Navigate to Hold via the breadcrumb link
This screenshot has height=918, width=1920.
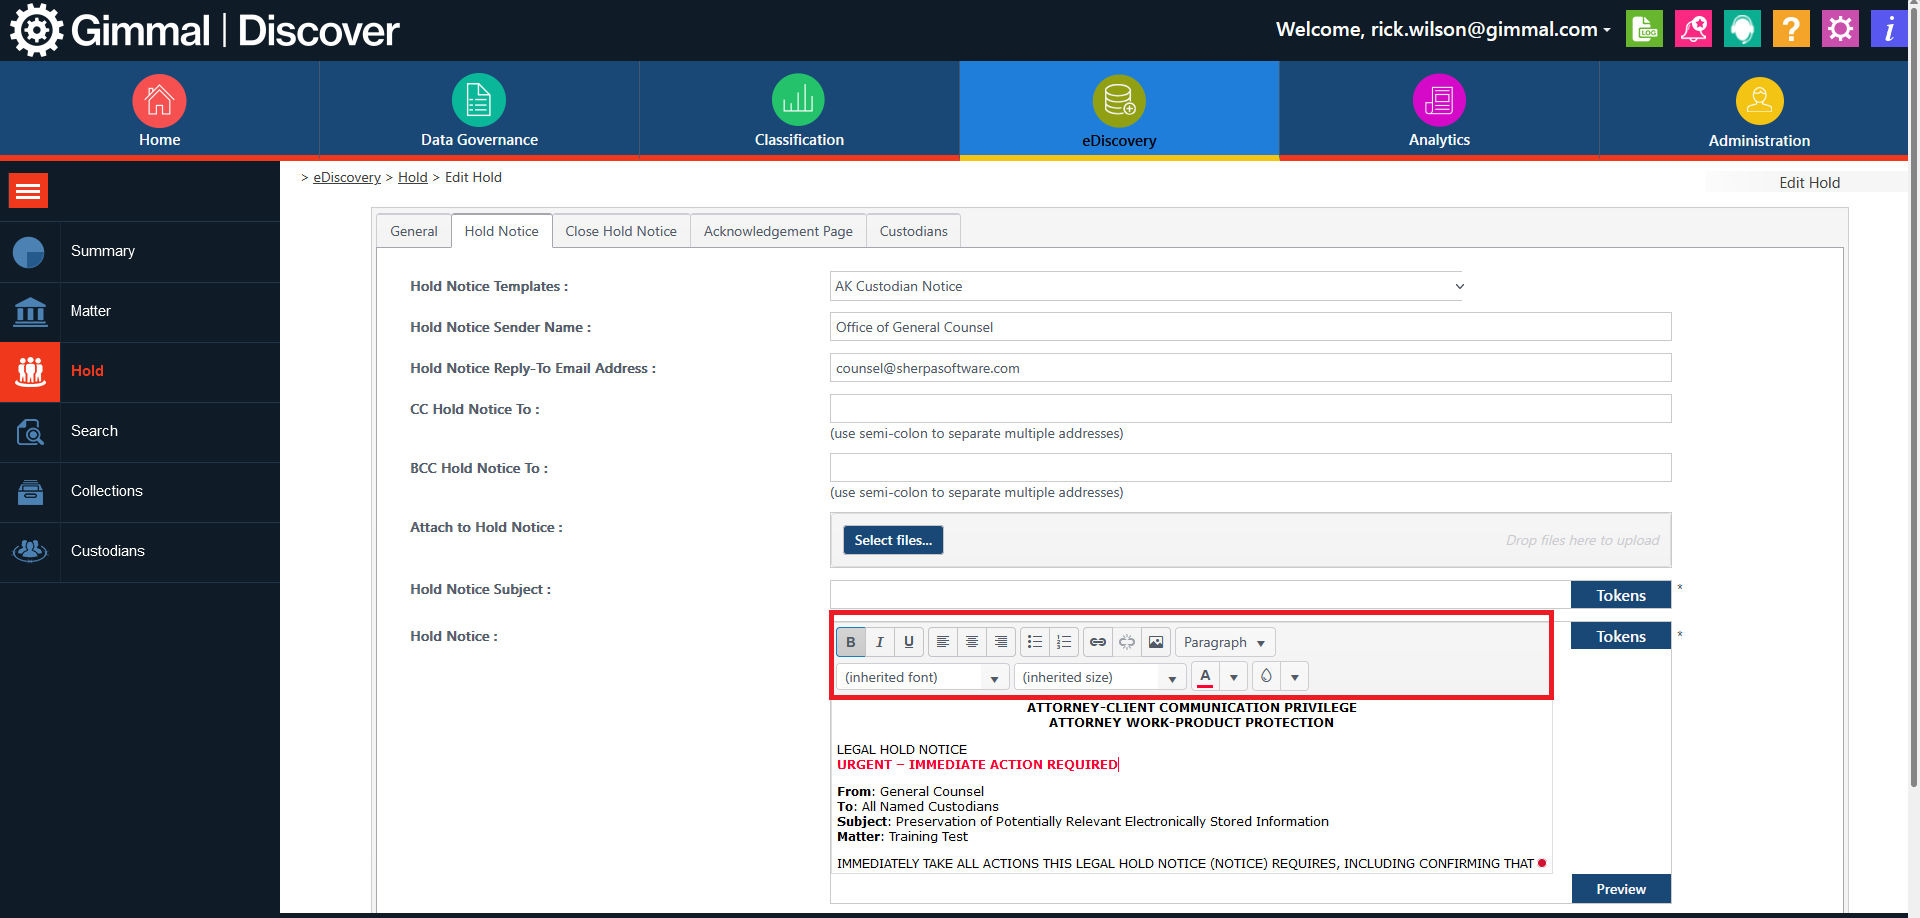point(412,177)
